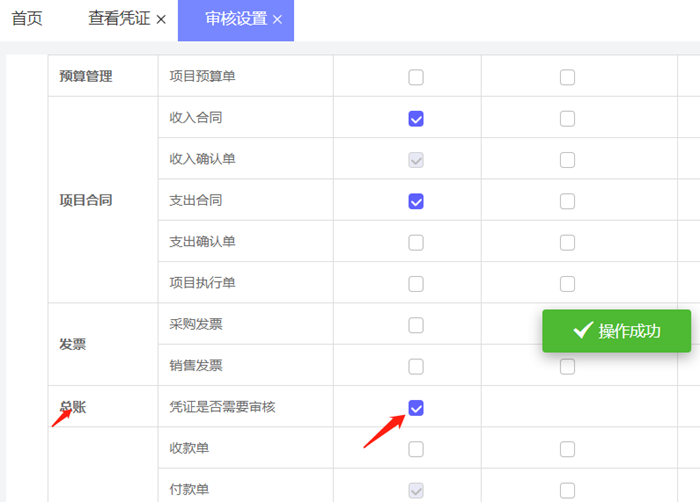Image resolution: width=700 pixels, height=502 pixels.
Task: Enable 支出确认单 first column checkbox
Action: (416, 242)
